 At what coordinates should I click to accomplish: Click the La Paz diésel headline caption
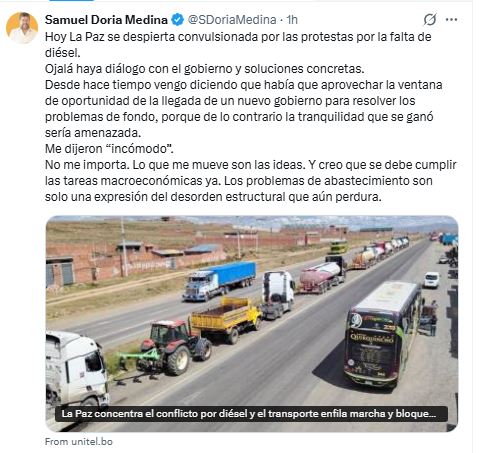[249, 414]
